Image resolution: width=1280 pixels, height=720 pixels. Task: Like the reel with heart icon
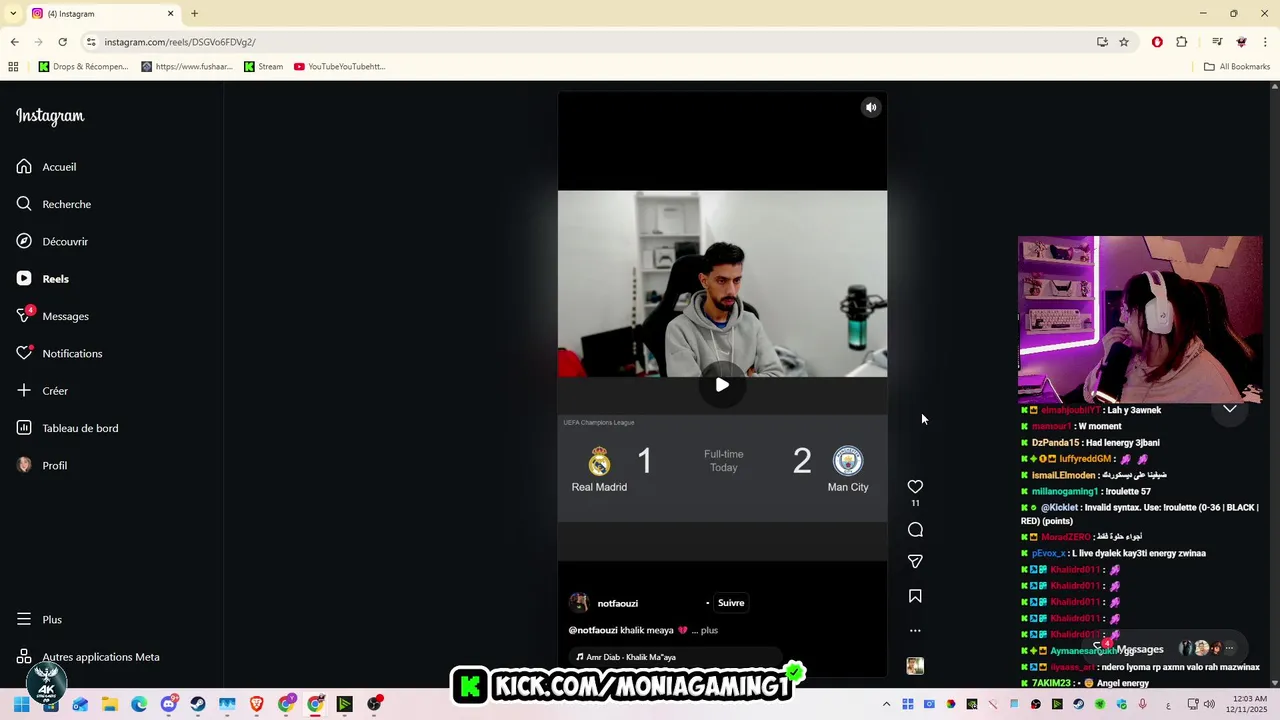[x=915, y=487]
